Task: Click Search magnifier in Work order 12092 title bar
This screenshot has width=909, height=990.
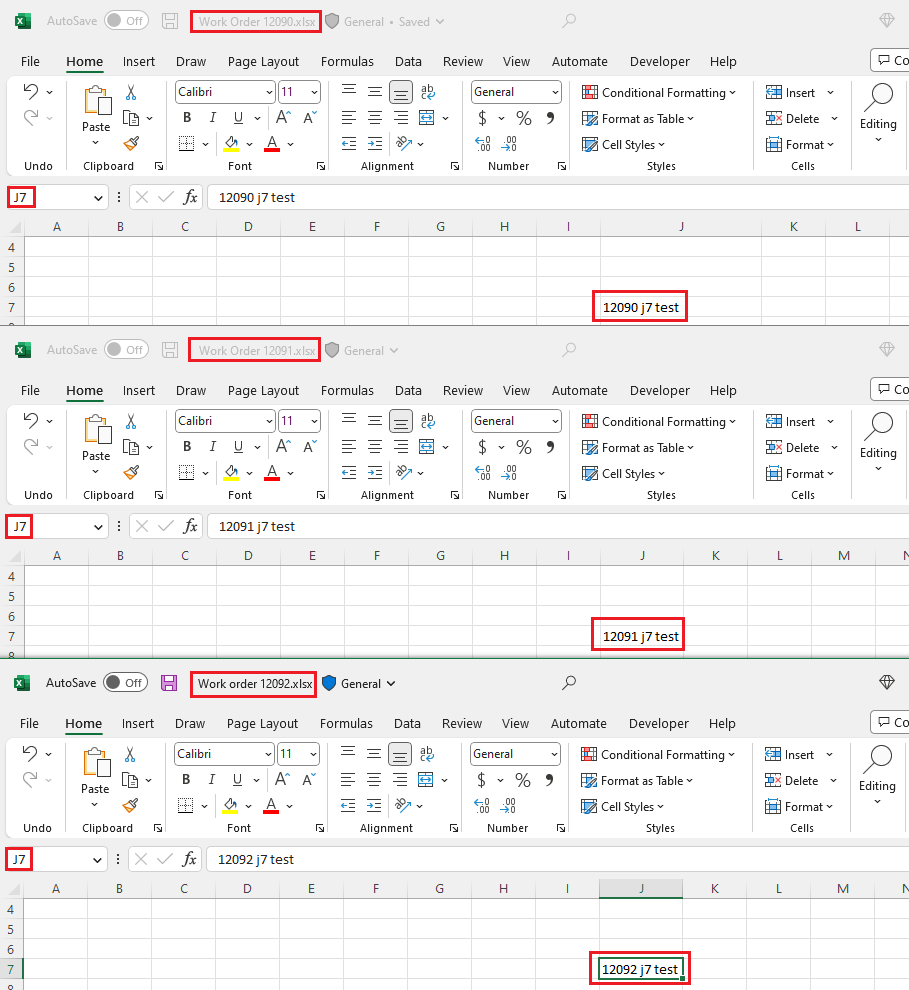Action: click(x=569, y=683)
